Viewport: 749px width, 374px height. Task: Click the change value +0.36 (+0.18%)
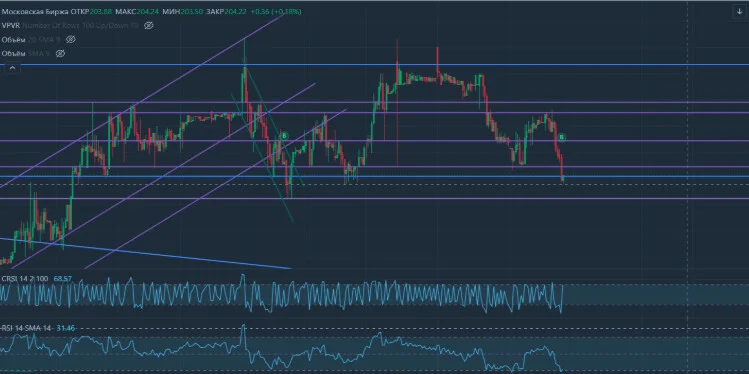(x=276, y=11)
